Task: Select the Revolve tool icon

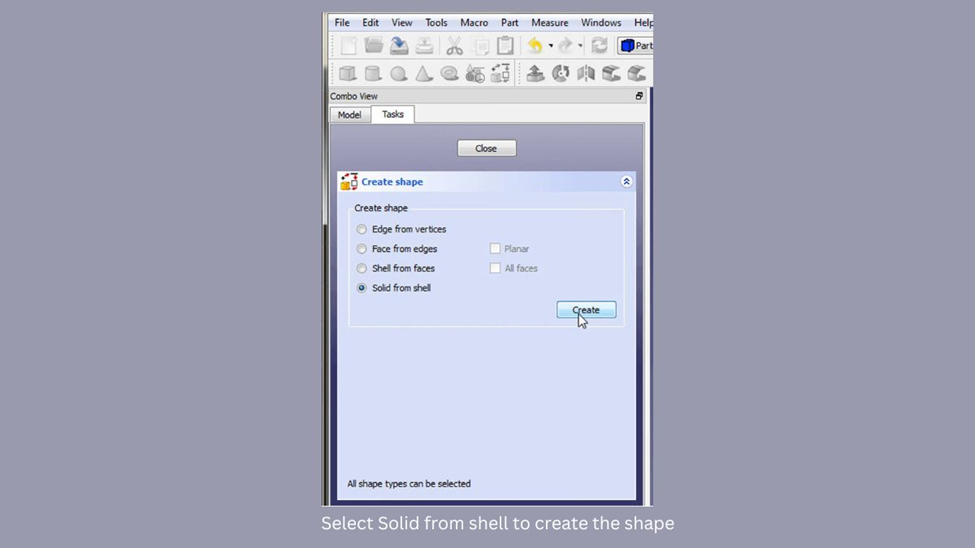Action: (561, 73)
